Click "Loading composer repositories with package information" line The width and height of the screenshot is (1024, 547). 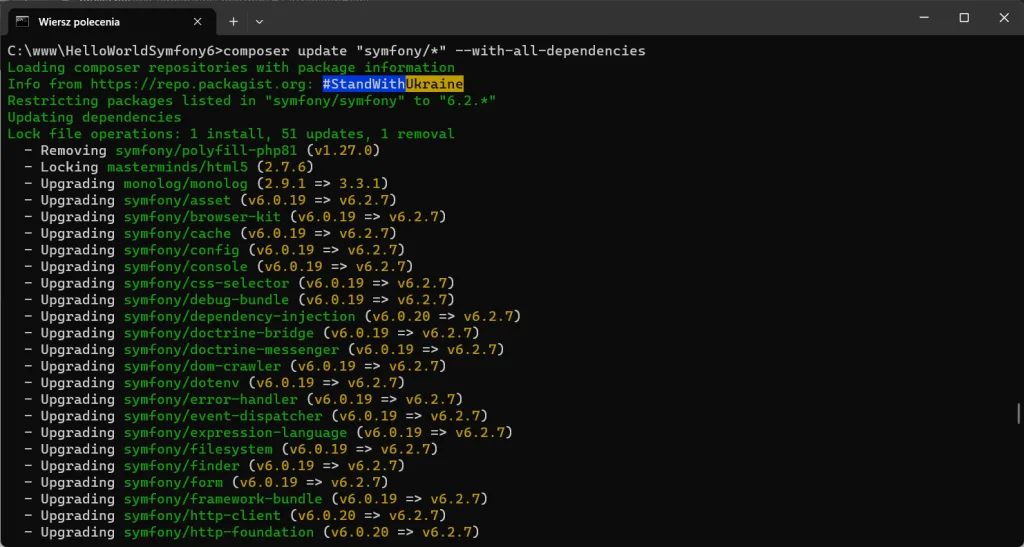[x=231, y=68]
